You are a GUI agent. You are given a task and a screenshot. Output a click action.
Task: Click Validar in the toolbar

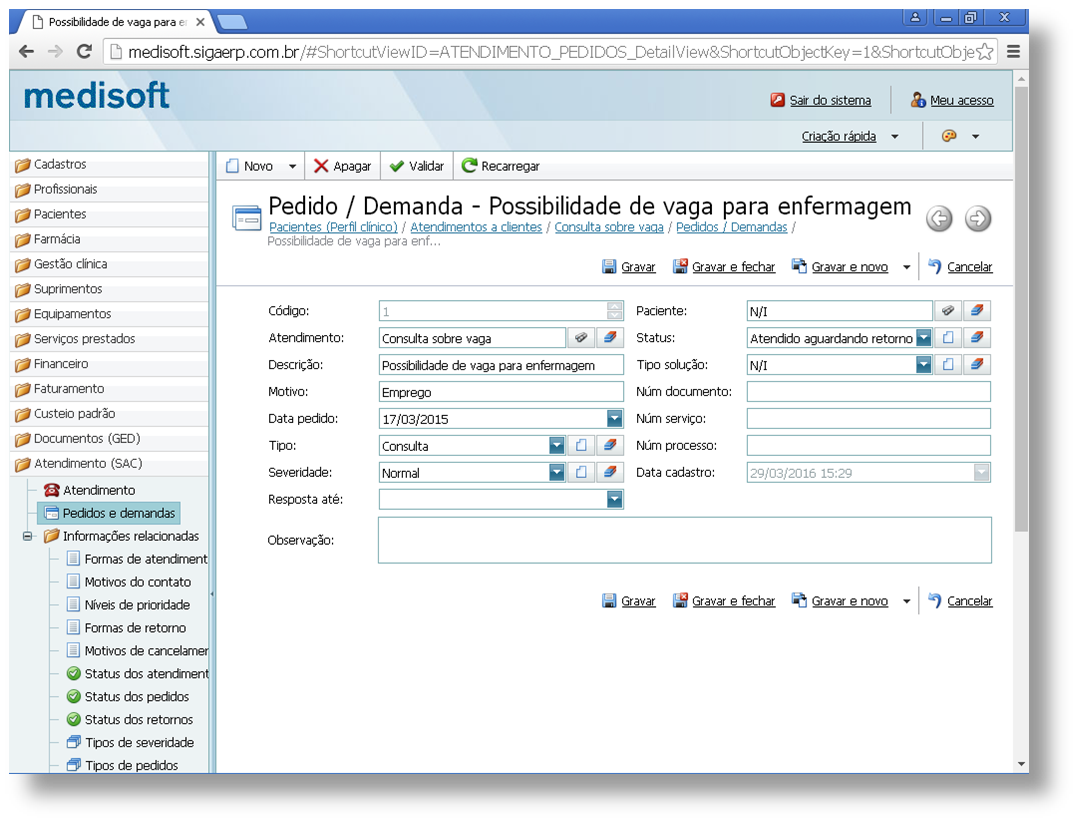click(x=417, y=166)
